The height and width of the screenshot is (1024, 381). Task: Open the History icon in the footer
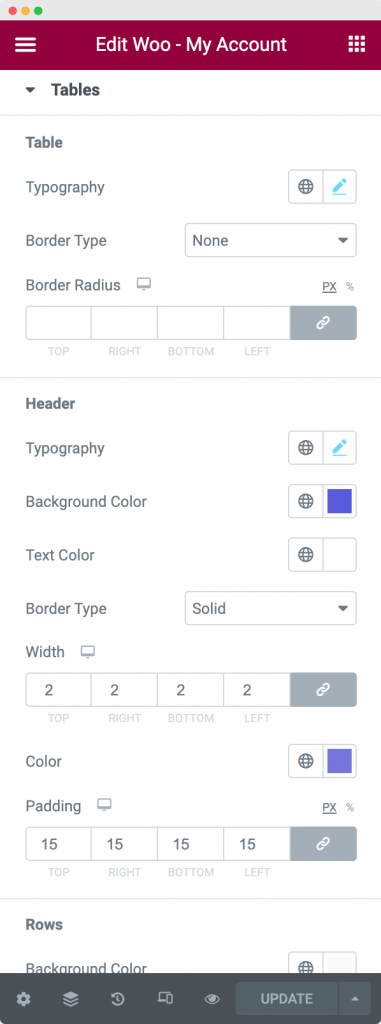click(x=118, y=999)
